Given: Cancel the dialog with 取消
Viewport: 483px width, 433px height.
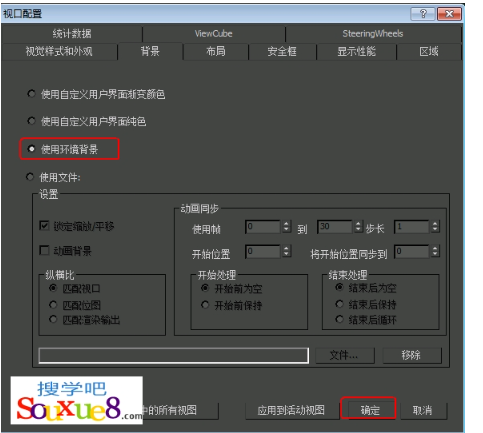Looking at the screenshot, I should (x=423, y=410).
